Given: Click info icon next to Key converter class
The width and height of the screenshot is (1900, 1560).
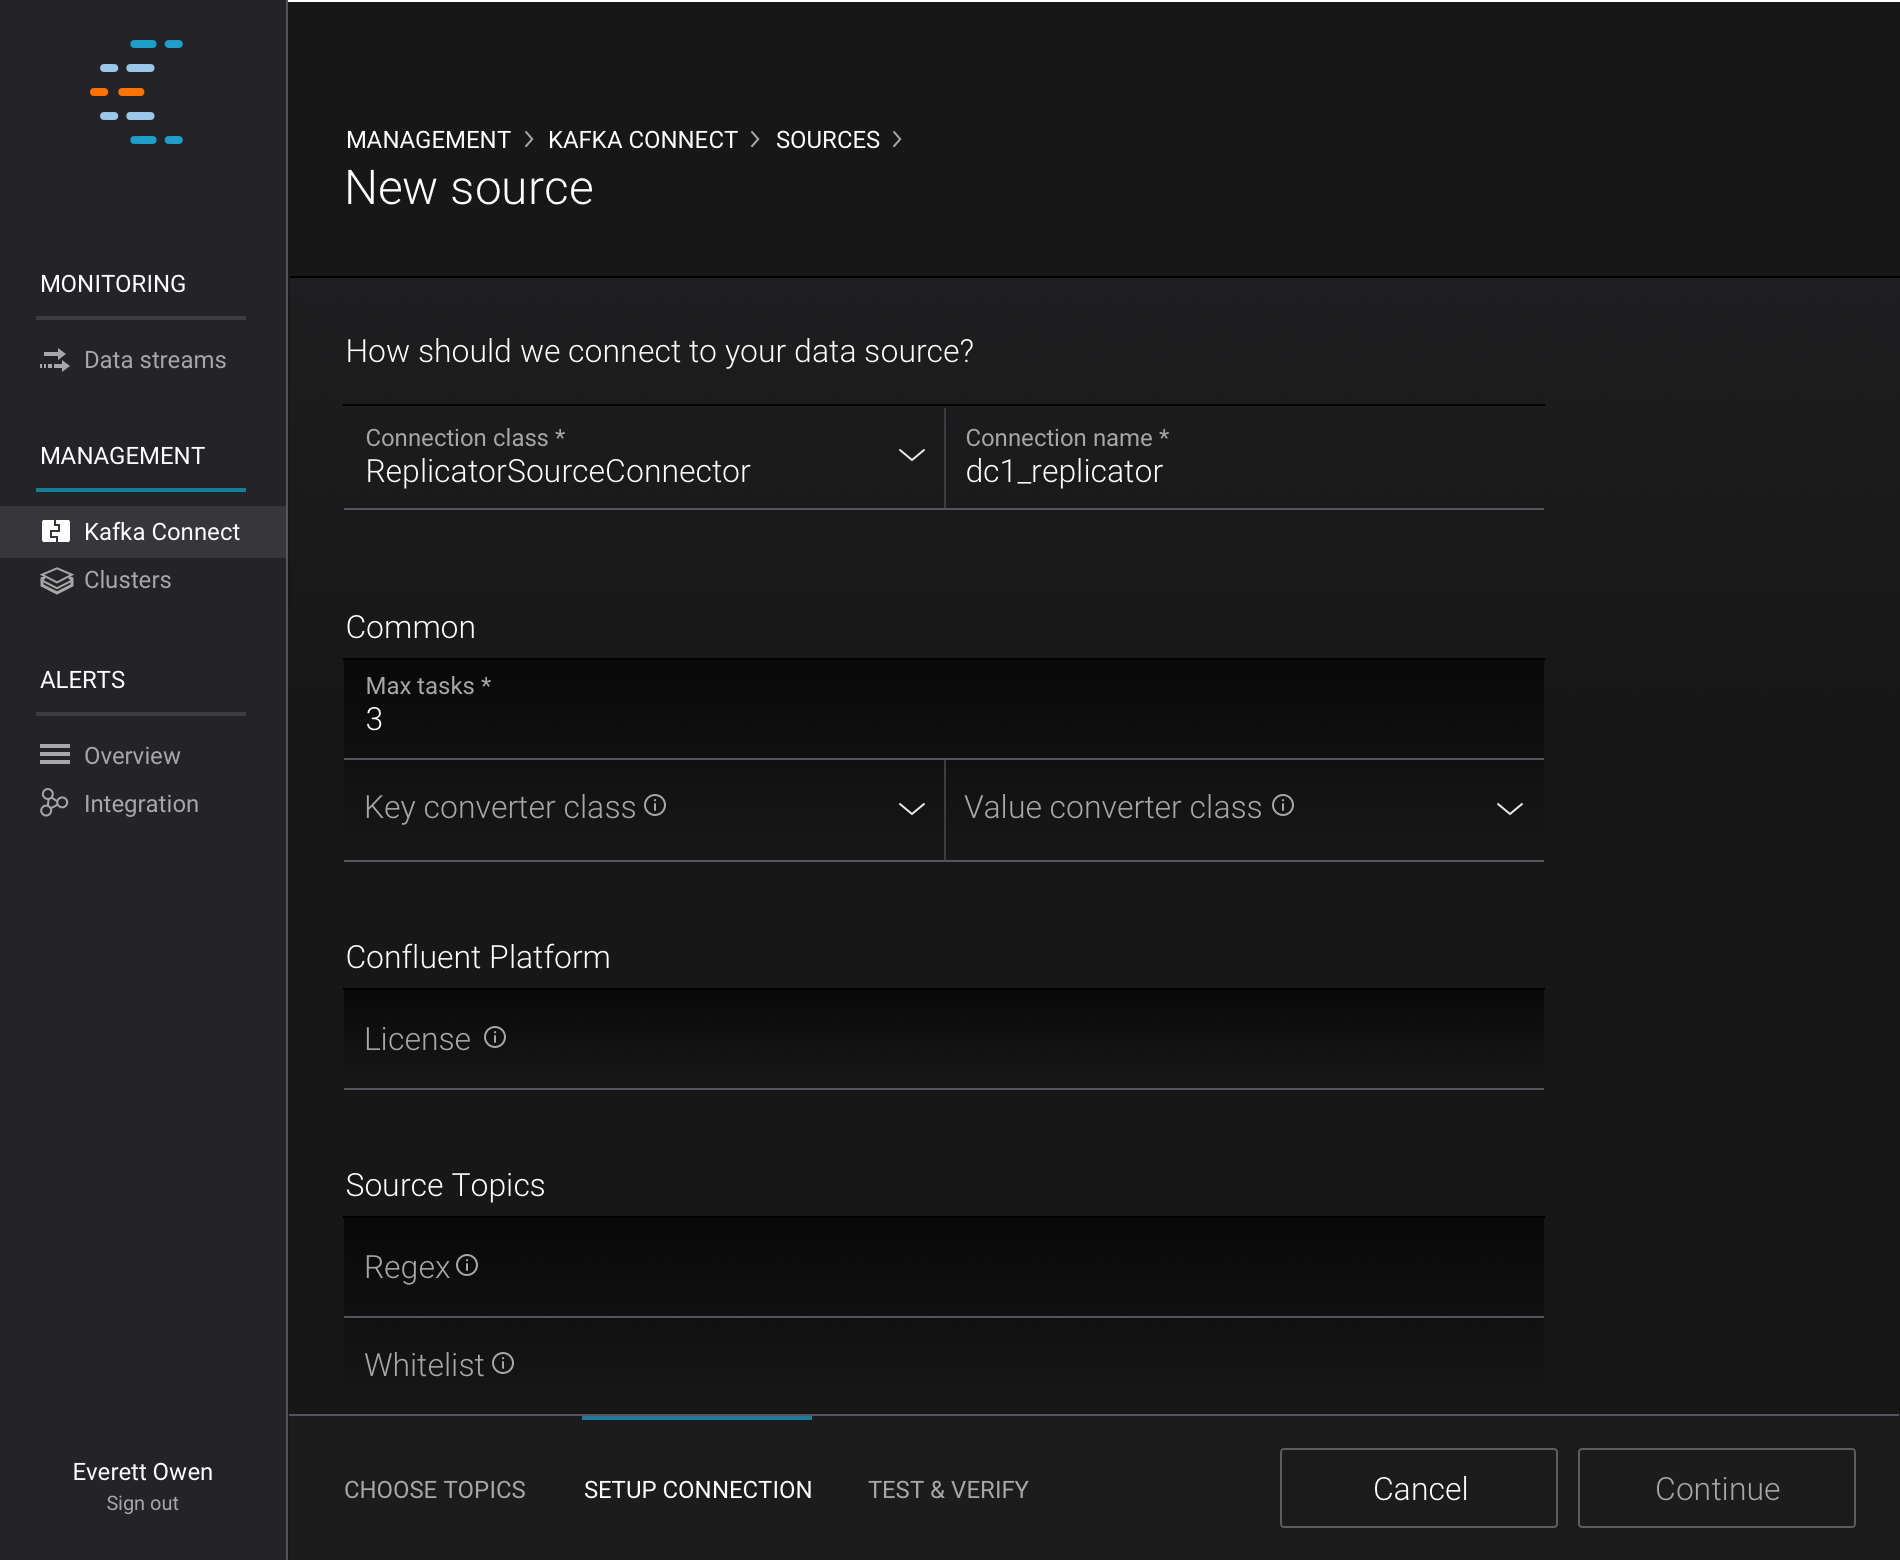Looking at the screenshot, I should 655,806.
